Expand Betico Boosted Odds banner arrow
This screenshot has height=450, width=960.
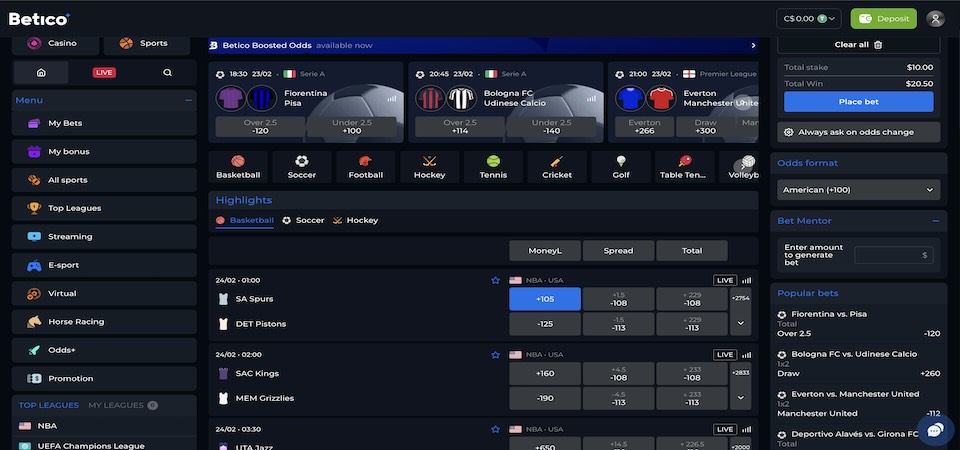click(x=753, y=45)
